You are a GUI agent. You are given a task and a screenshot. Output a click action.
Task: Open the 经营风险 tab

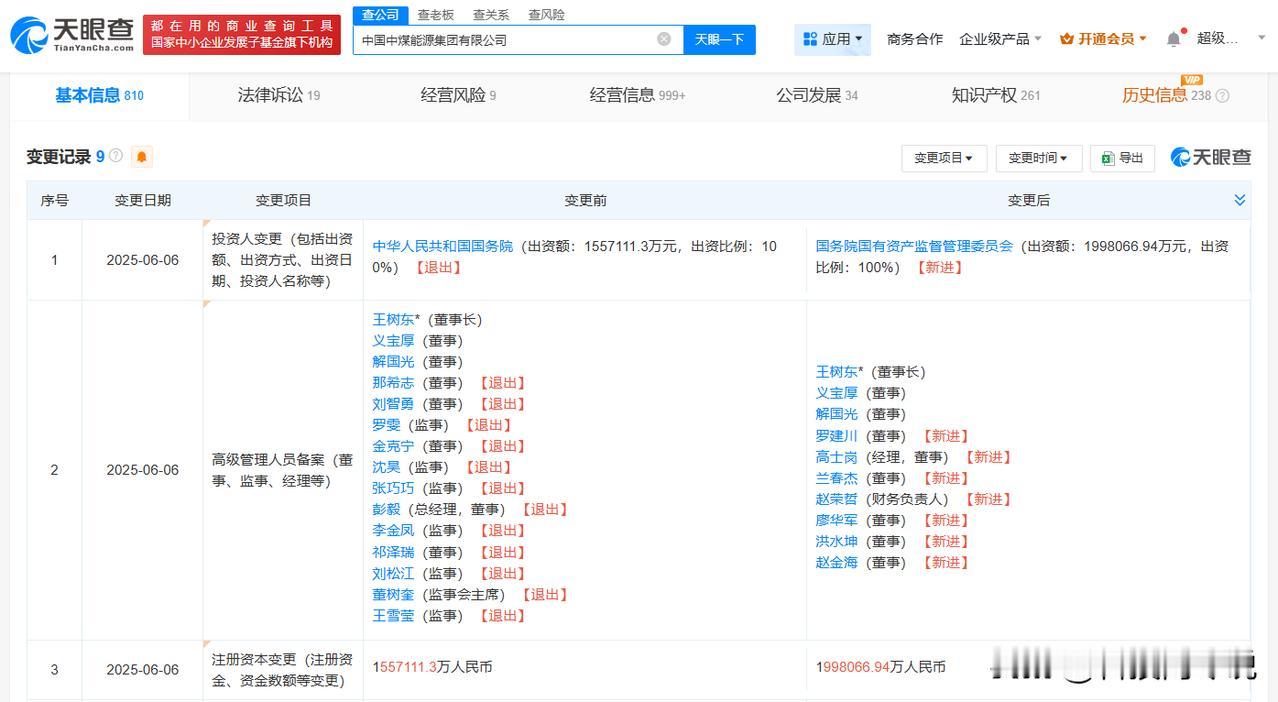coord(458,95)
